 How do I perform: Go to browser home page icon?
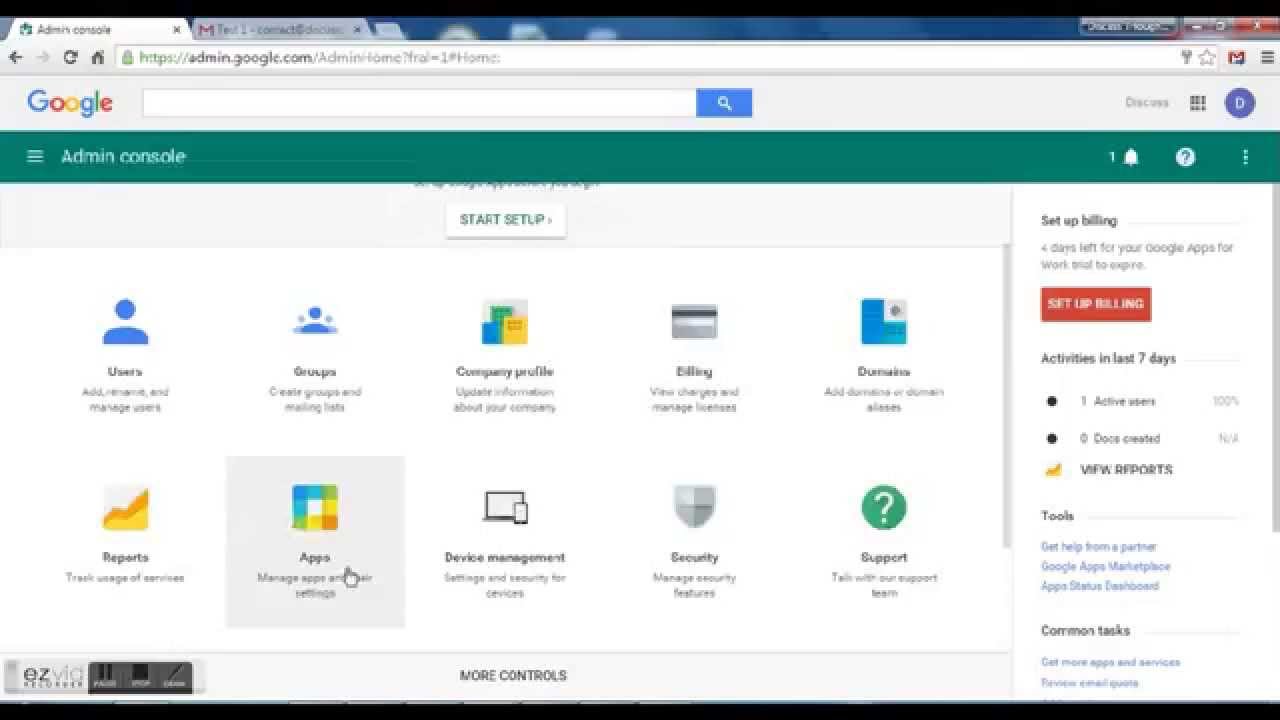[97, 57]
